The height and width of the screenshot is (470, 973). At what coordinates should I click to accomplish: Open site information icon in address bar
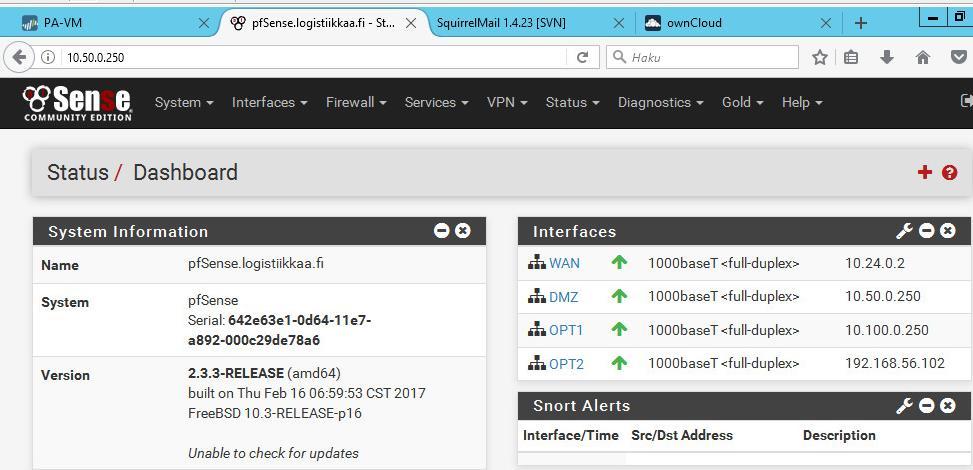tap(48, 58)
